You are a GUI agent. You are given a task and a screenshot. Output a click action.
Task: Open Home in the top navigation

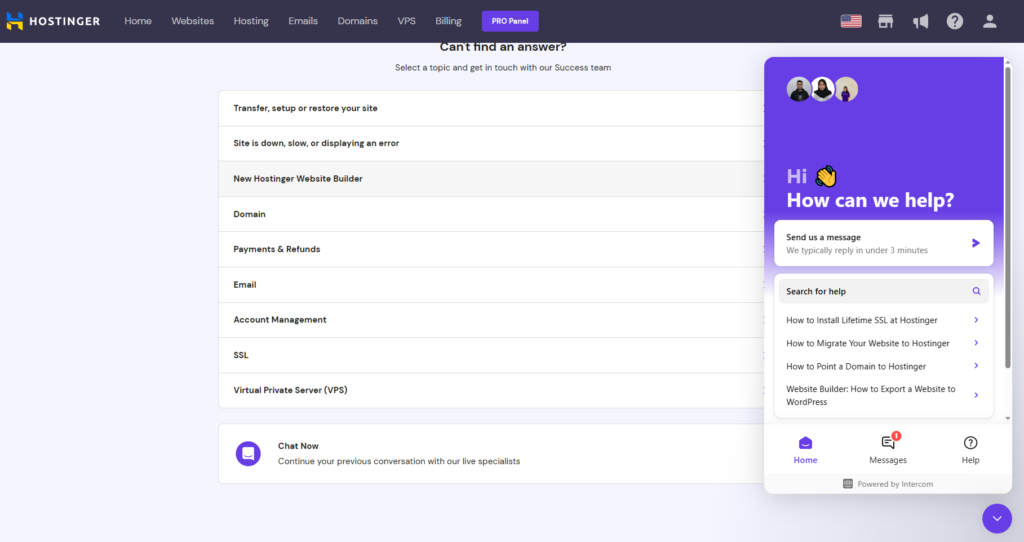click(x=138, y=21)
